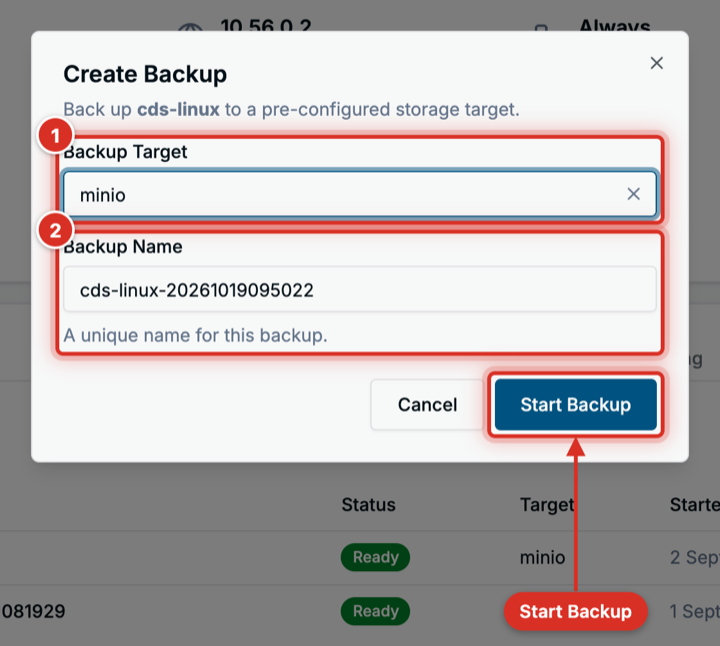This screenshot has width=720, height=646.
Task: Click the Backup Target field label
Action: click(125, 152)
